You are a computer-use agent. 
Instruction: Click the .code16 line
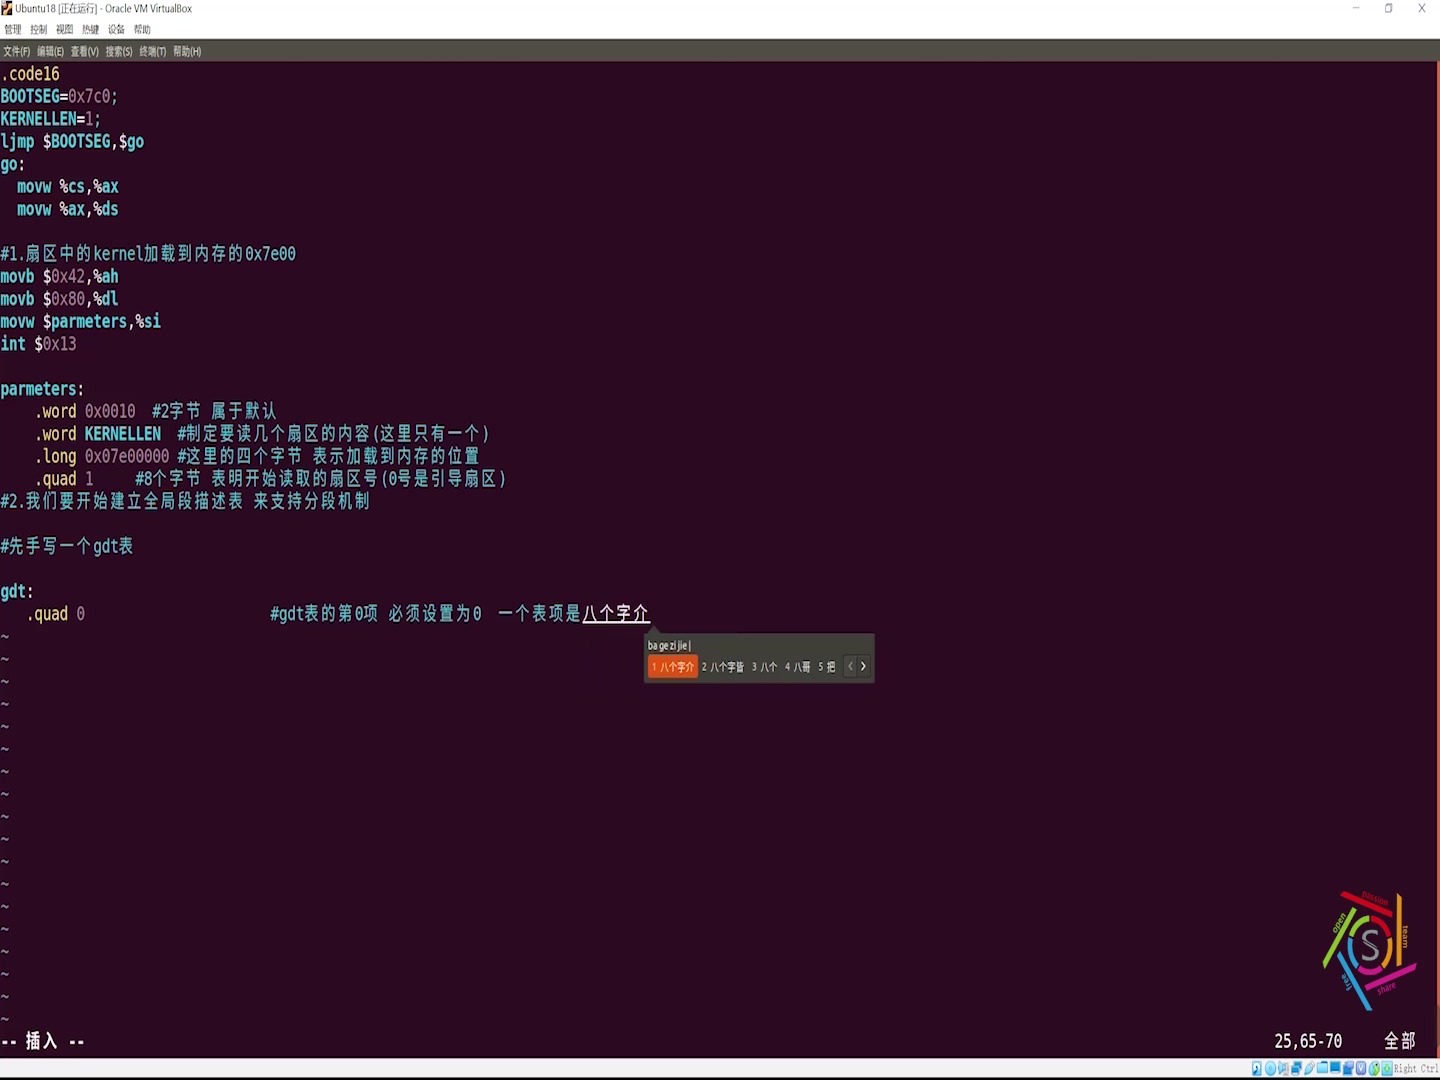pos(30,74)
